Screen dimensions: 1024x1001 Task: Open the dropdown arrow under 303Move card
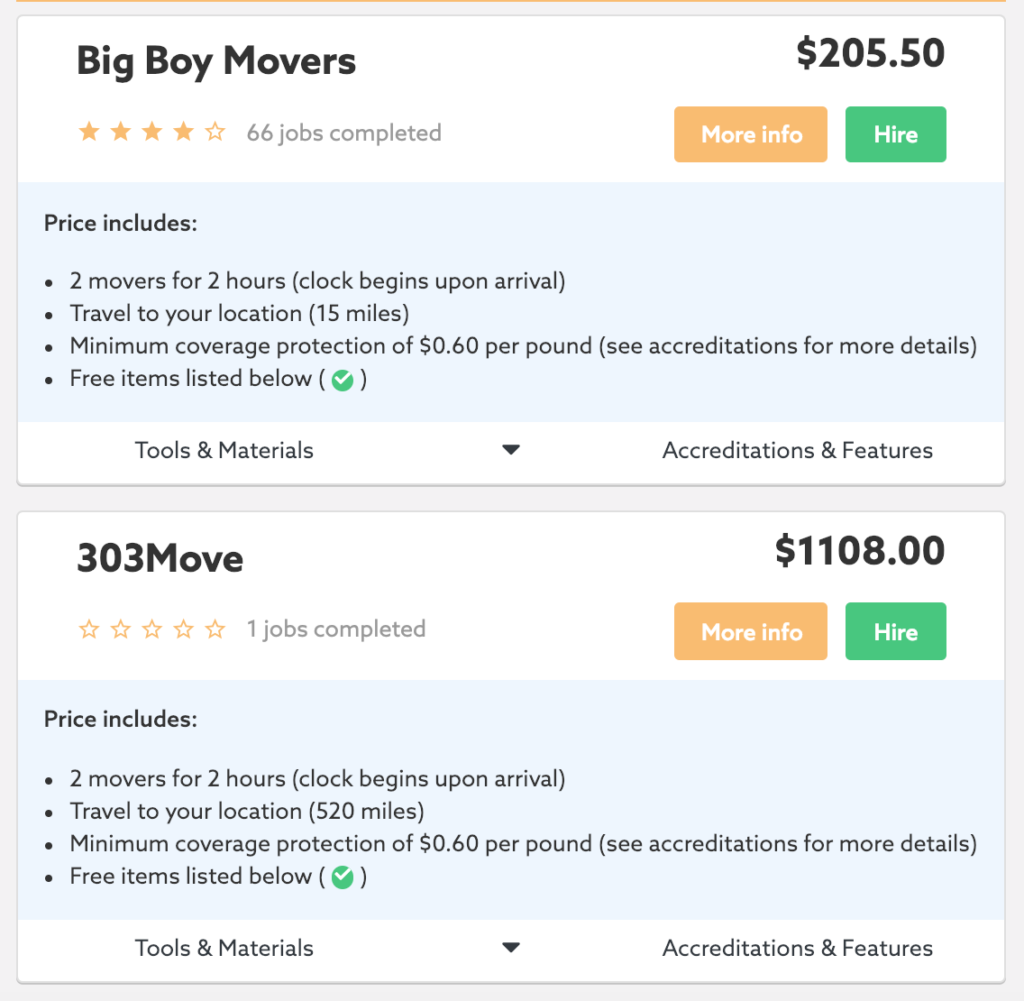pyautogui.click(x=511, y=947)
